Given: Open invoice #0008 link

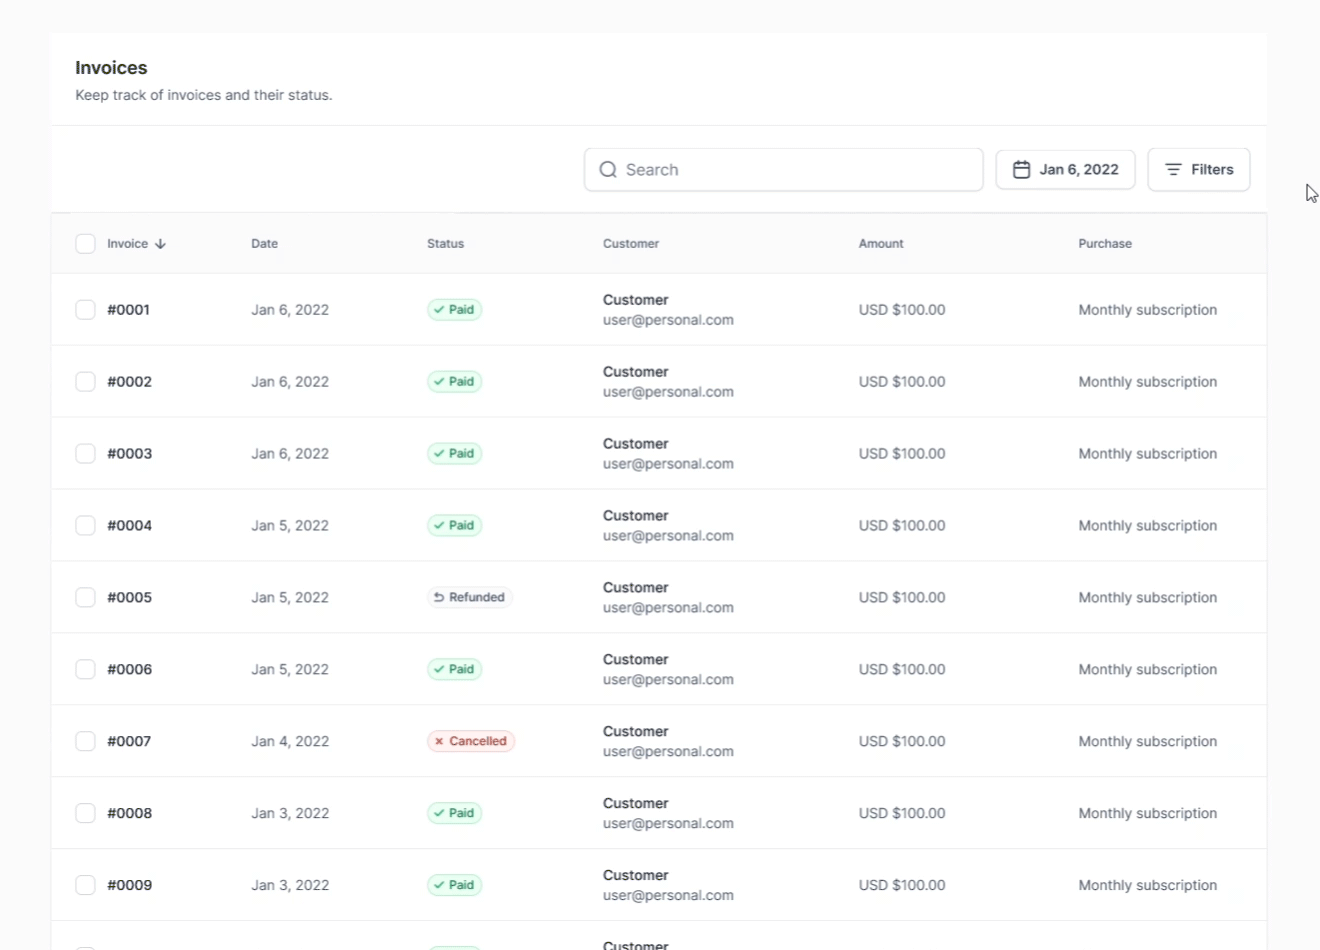Looking at the screenshot, I should coord(129,814).
